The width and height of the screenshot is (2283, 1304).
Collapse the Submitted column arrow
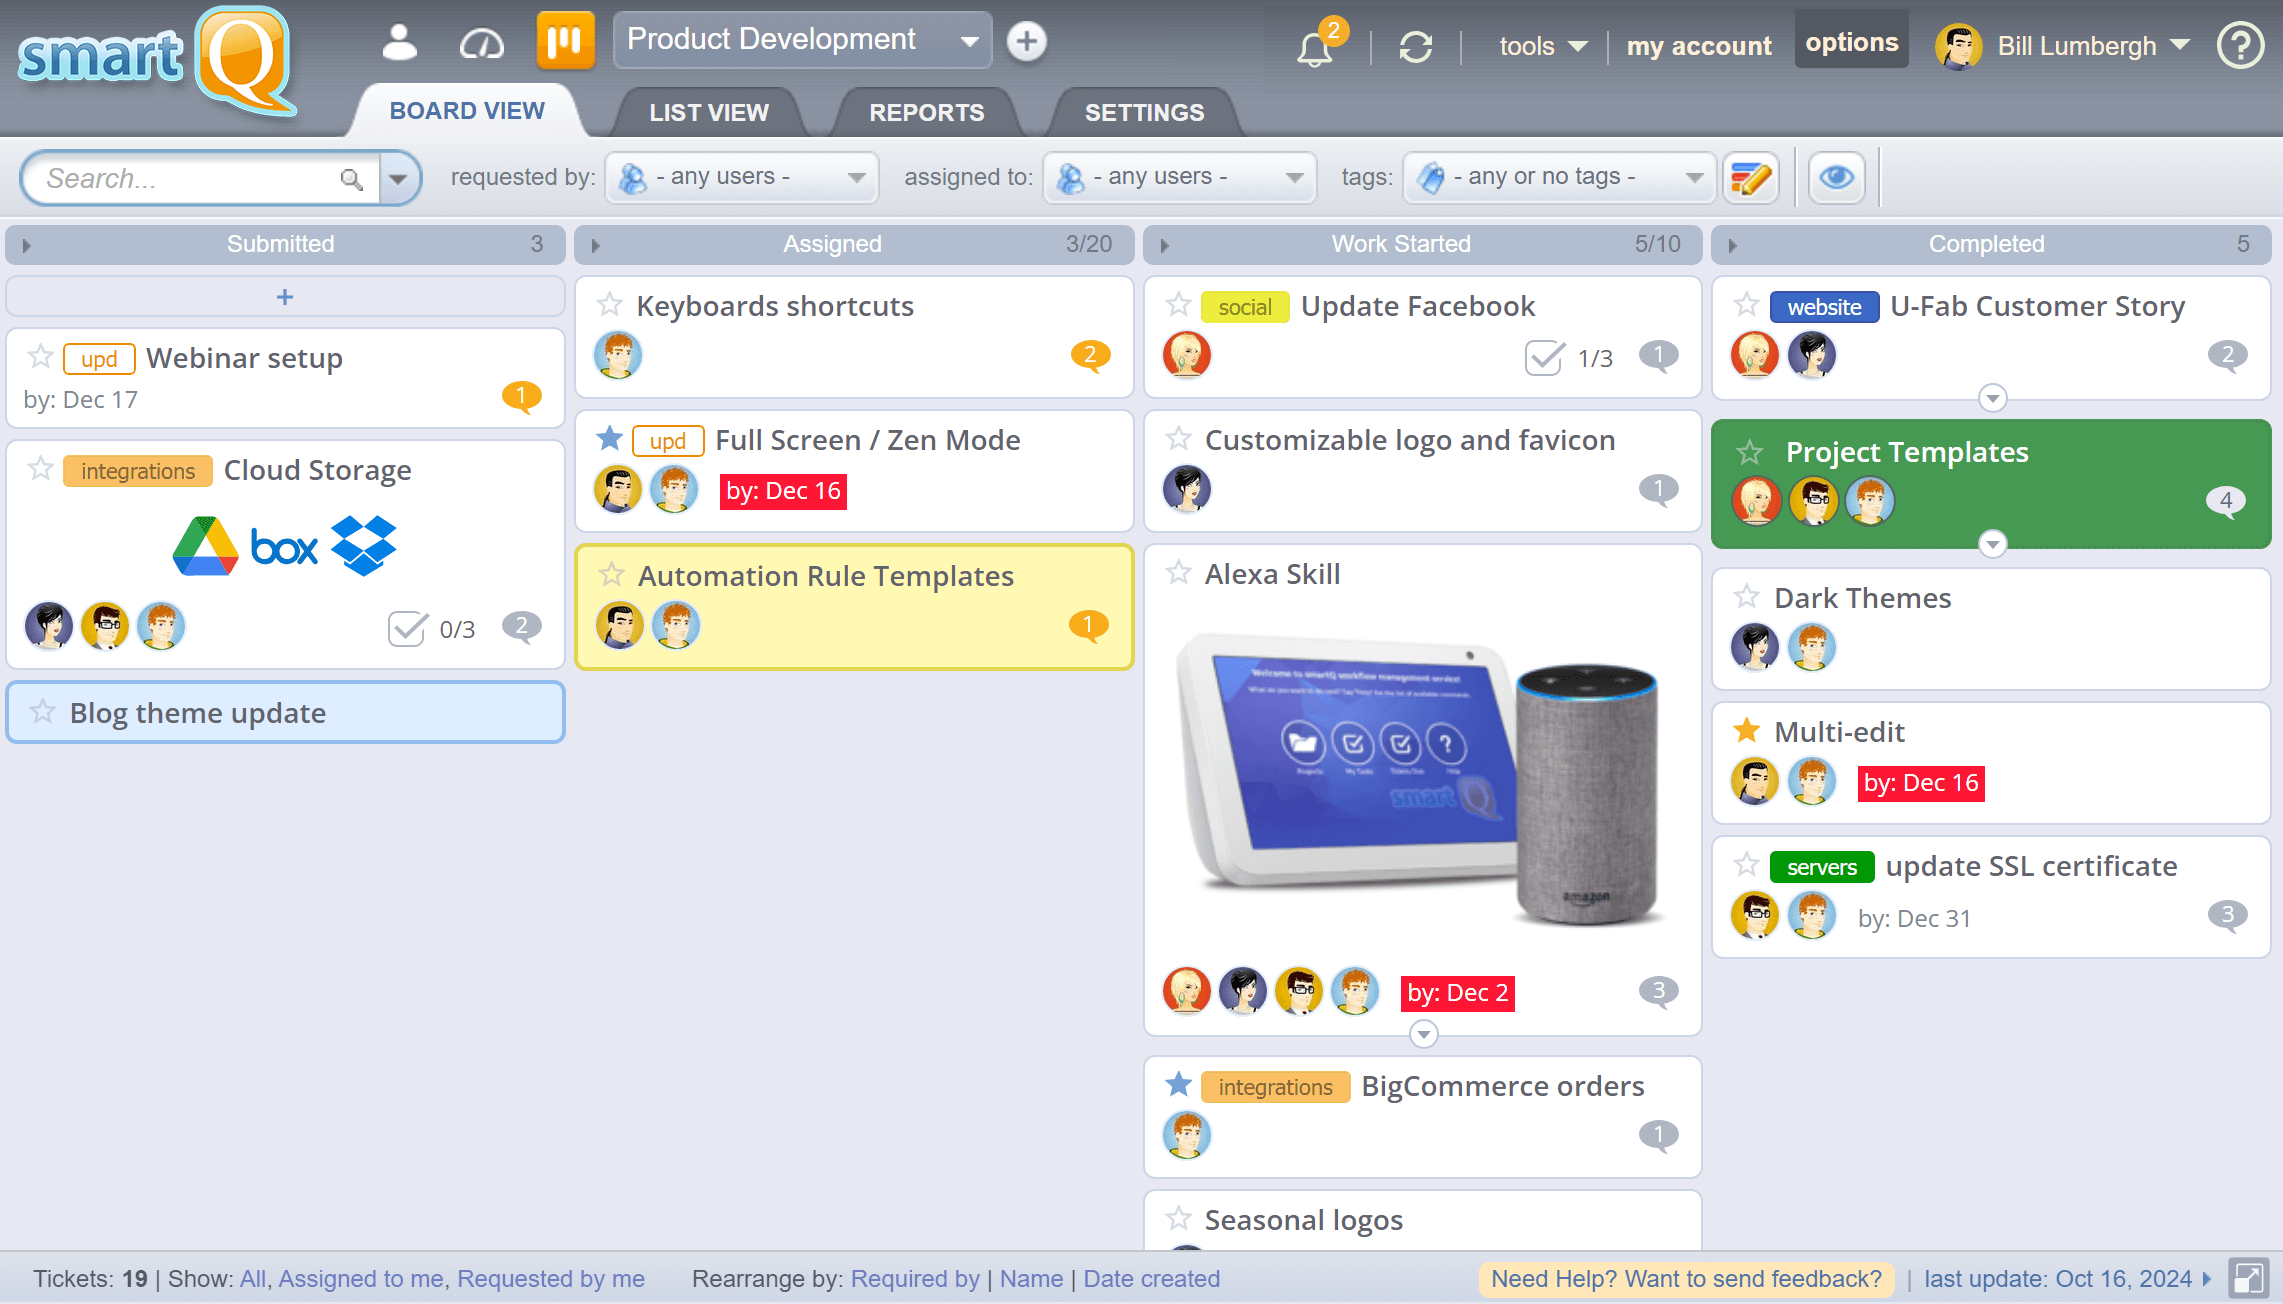click(x=27, y=245)
